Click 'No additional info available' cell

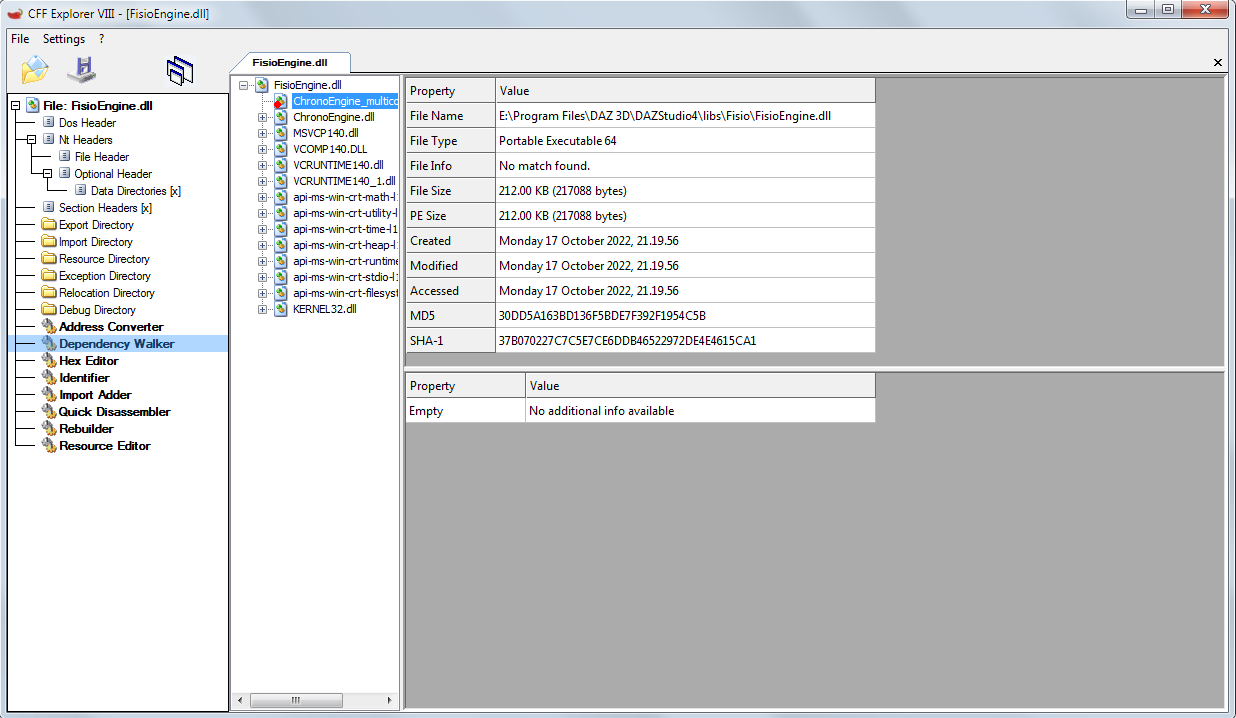pyautogui.click(x=700, y=410)
